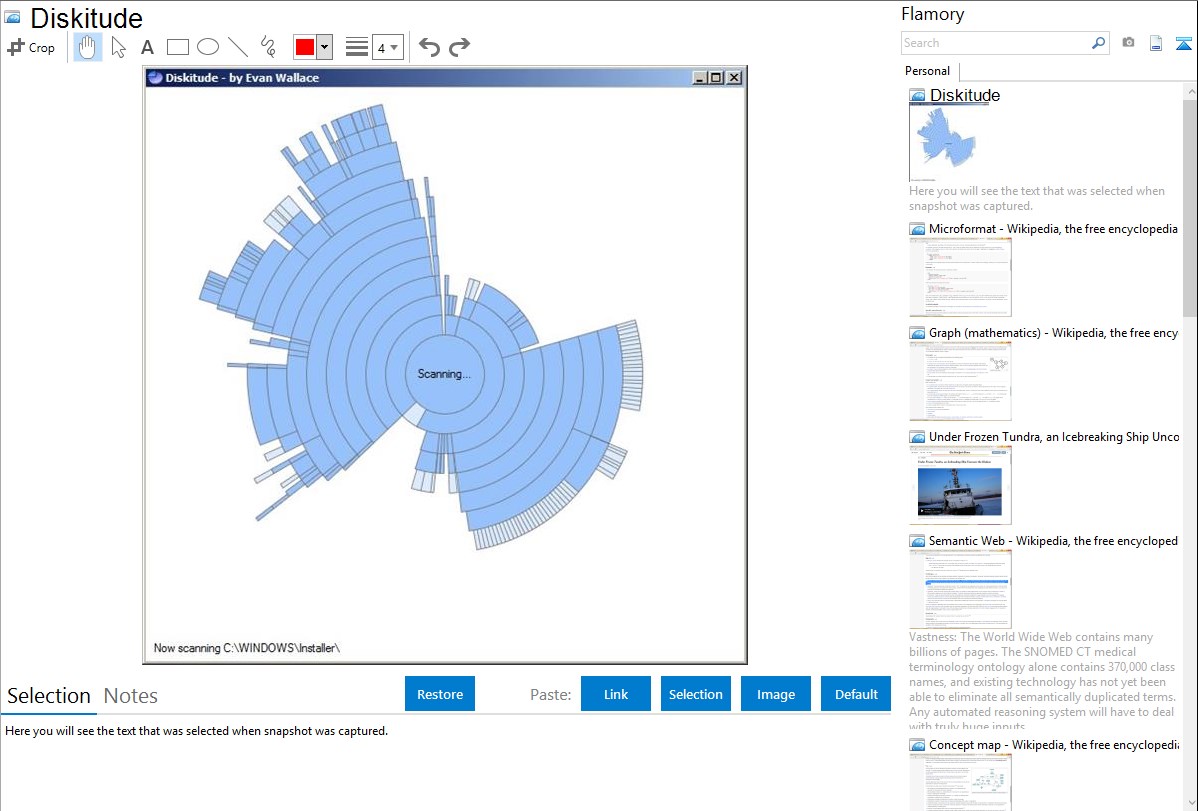
Task: Open the Diskitude snapshot title in list
Action: tap(965, 96)
